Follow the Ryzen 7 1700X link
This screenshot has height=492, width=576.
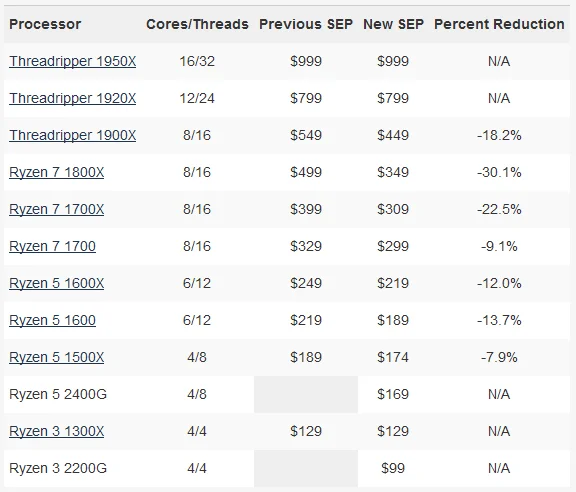[57, 209]
